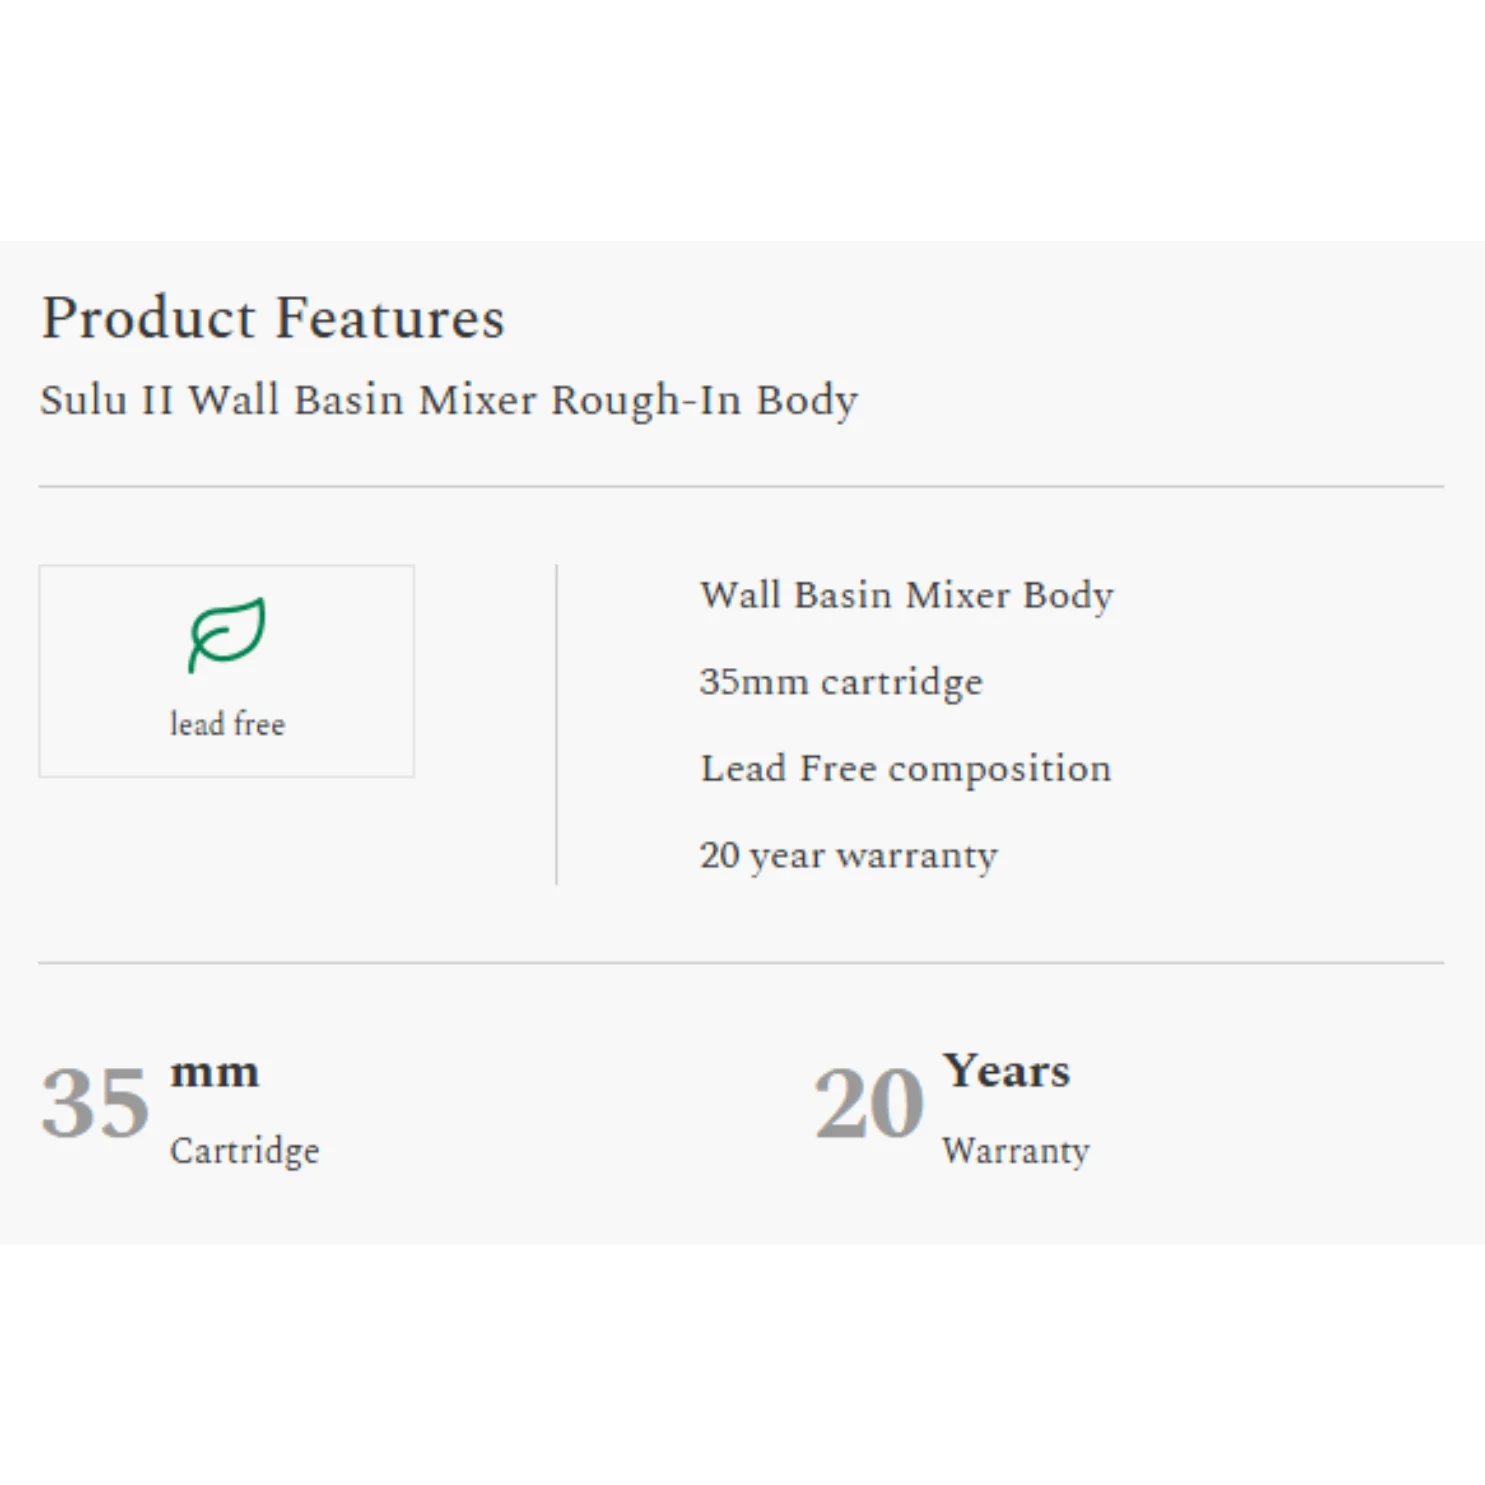Click the large gray number 20
The width and height of the screenshot is (1485, 1485).
pyautogui.click(x=869, y=1103)
